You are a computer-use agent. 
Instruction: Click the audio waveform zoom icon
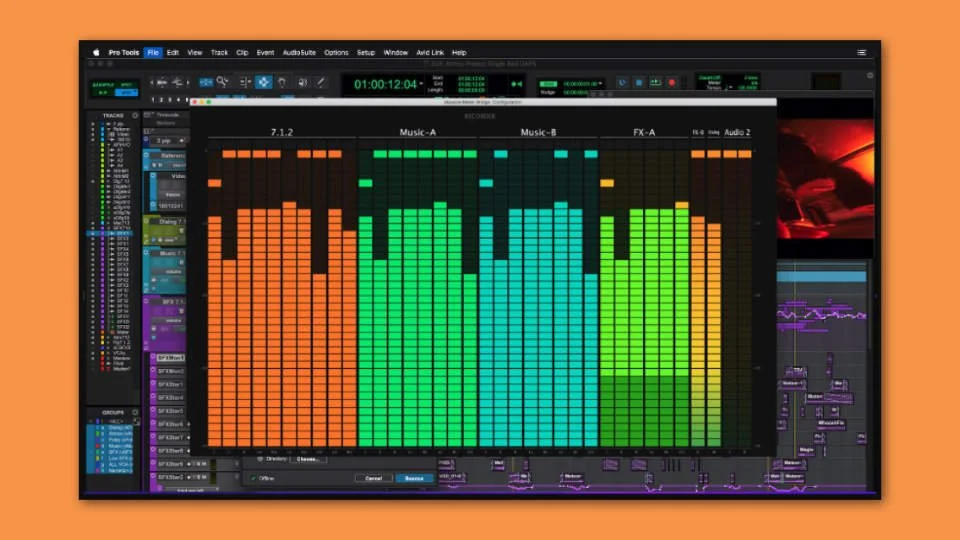[x=162, y=82]
